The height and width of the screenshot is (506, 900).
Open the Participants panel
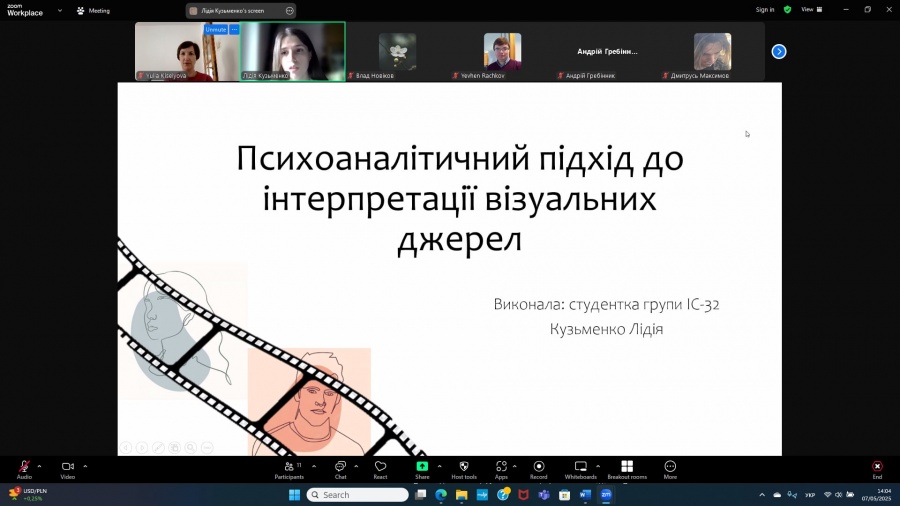(x=289, y=469)
